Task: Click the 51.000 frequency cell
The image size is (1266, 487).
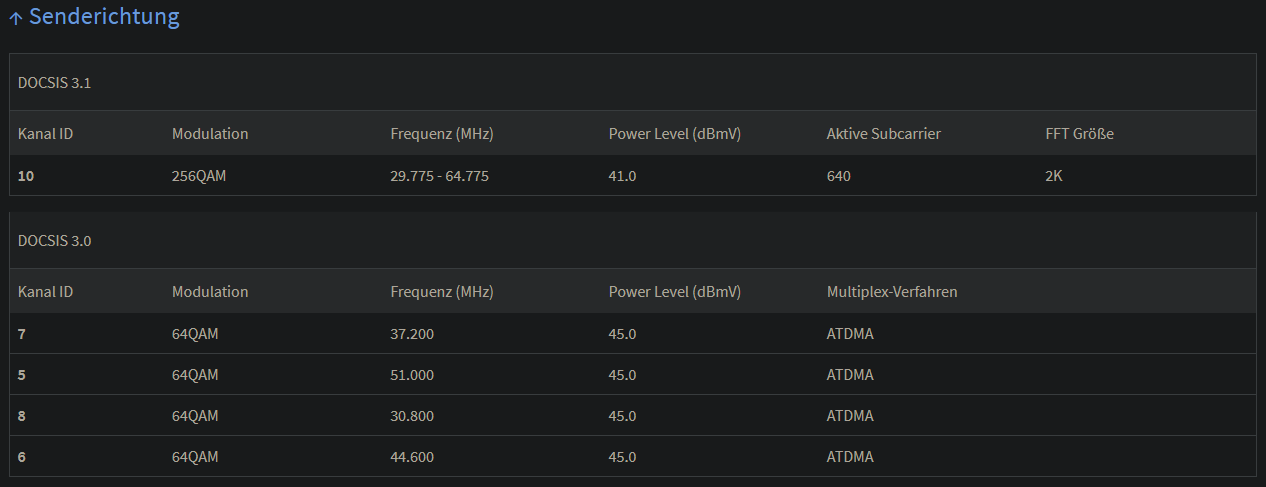Action: tap(412, 375)
